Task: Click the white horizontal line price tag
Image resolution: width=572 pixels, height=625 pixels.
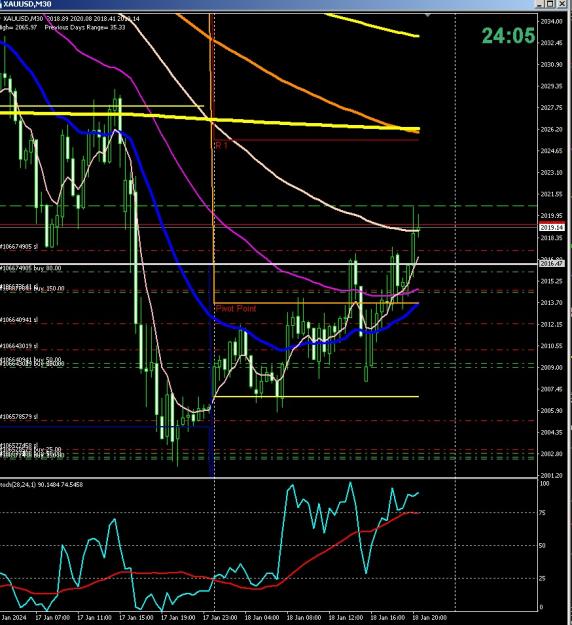Action: tap(552, 263)
